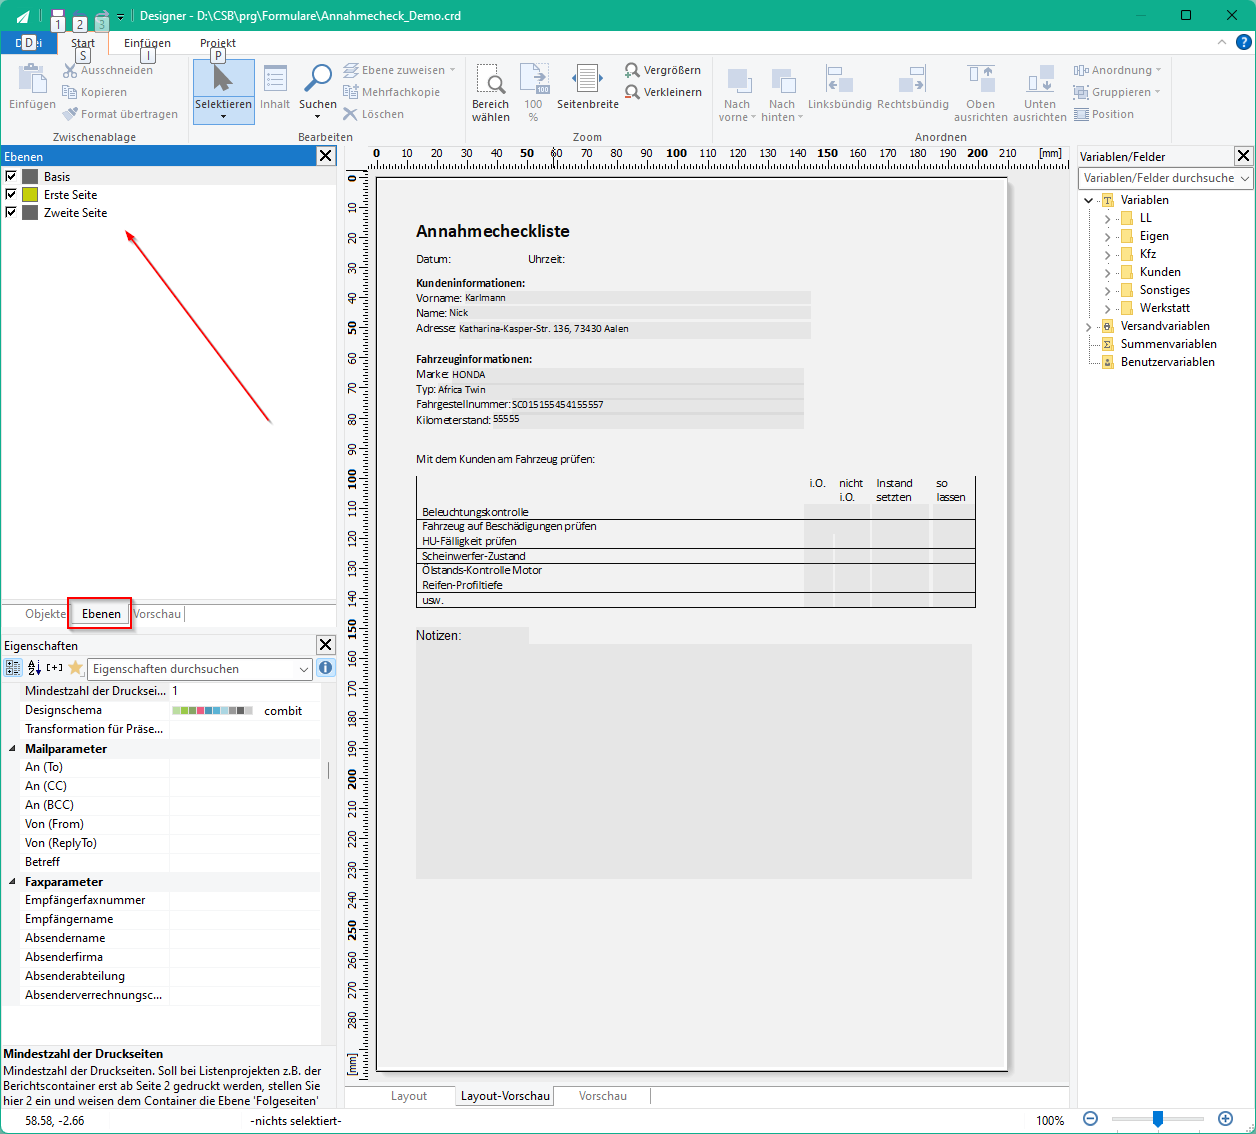
Task: Fit view with Seitenbreite icon
Action: (587, 79)
